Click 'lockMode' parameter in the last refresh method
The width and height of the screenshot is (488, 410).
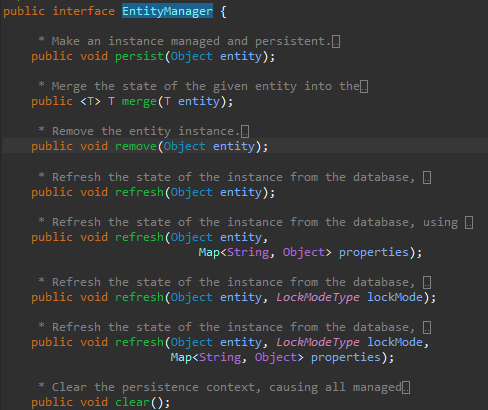pos(395,342)
